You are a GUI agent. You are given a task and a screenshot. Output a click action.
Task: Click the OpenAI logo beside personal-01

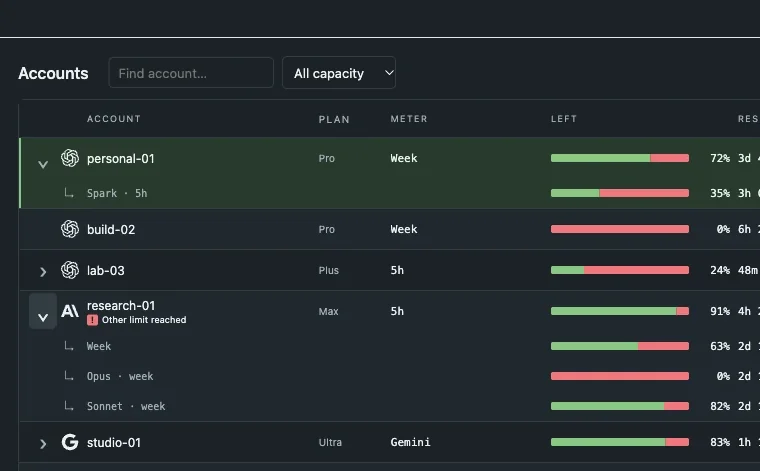pos(70,158)
